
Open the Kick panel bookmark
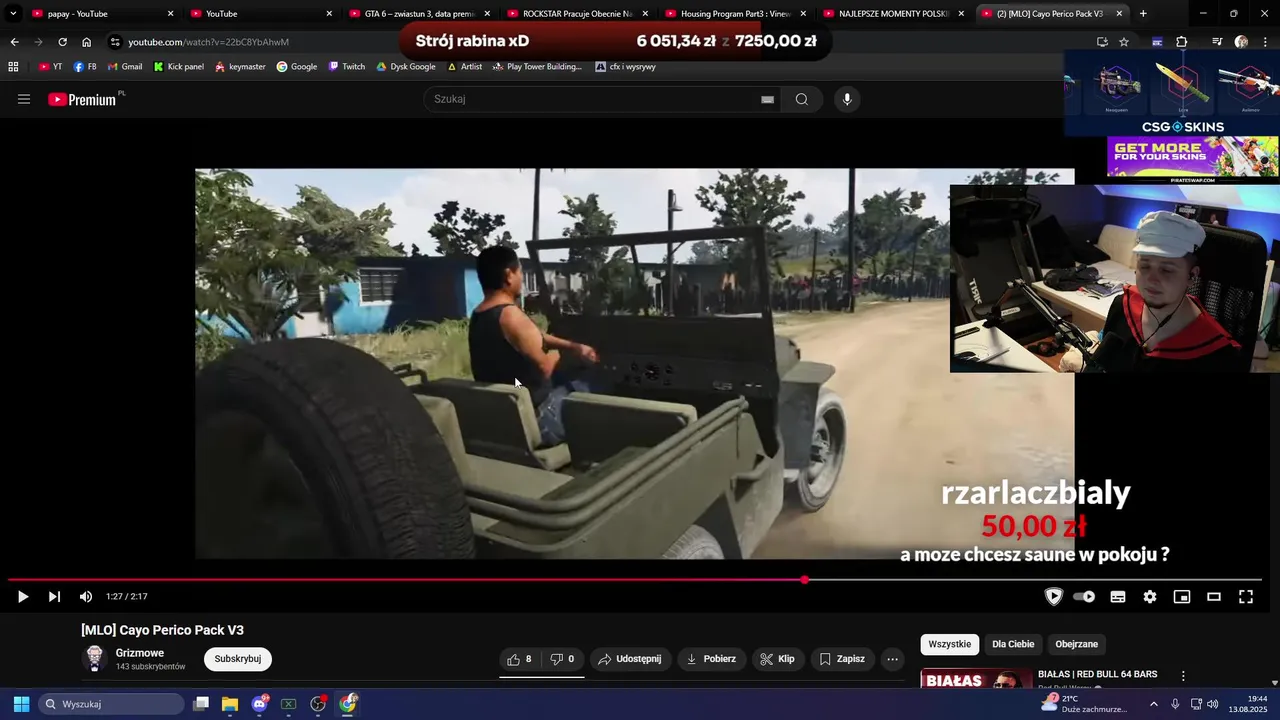coord(178,67)
